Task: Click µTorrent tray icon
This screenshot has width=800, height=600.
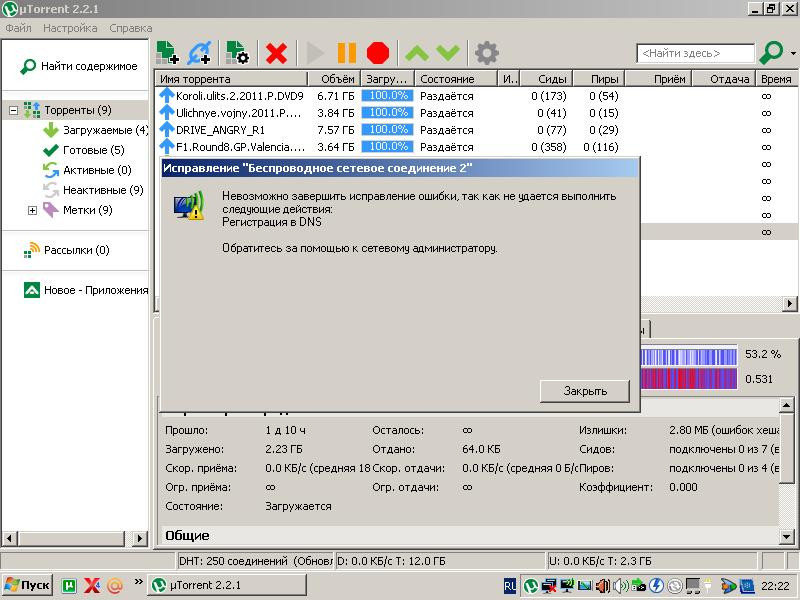Action: pos(531,586)
